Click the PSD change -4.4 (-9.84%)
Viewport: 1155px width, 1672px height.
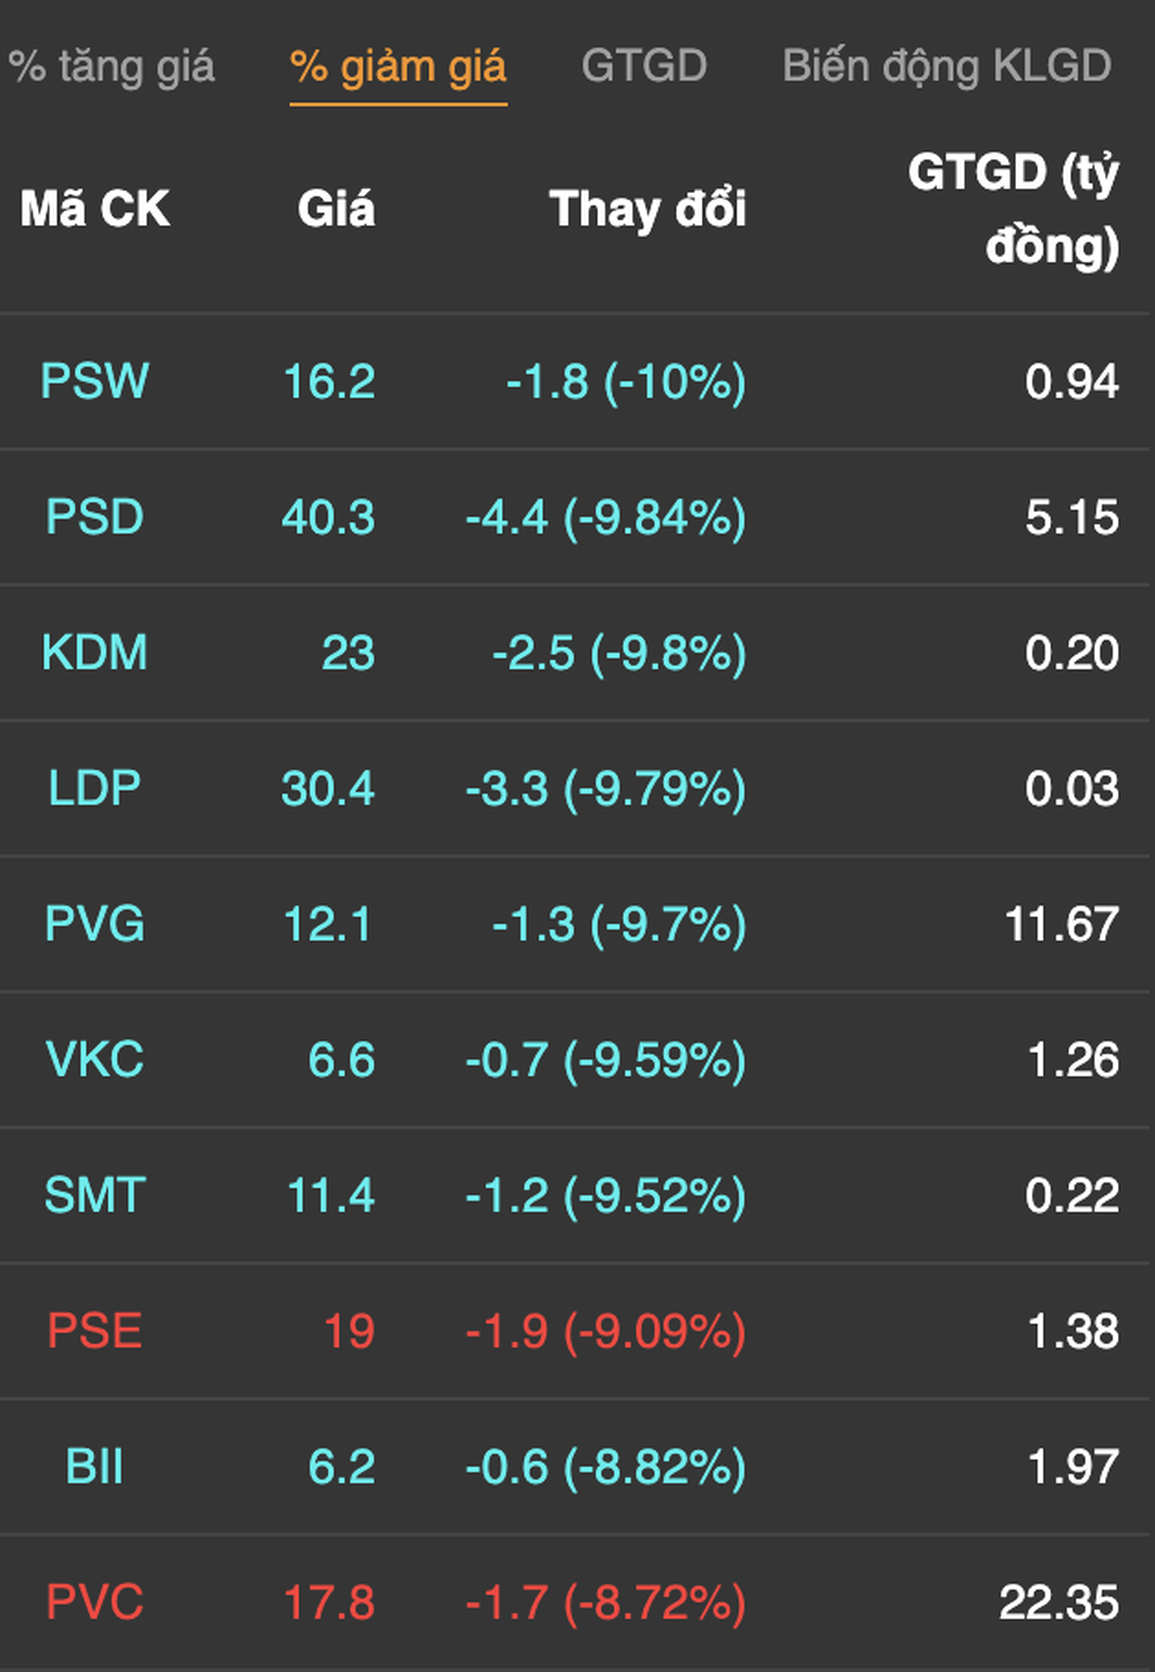[x=606, y=518]
